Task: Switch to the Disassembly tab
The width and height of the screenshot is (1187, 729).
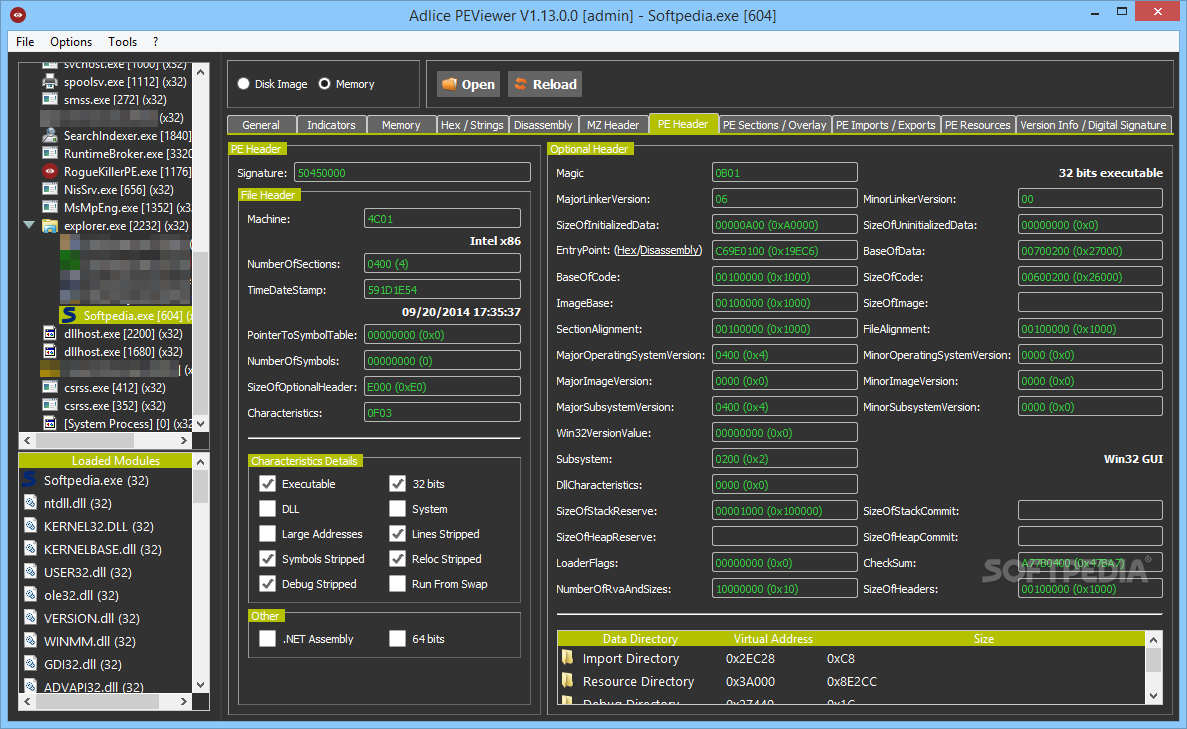Action: 543,125
